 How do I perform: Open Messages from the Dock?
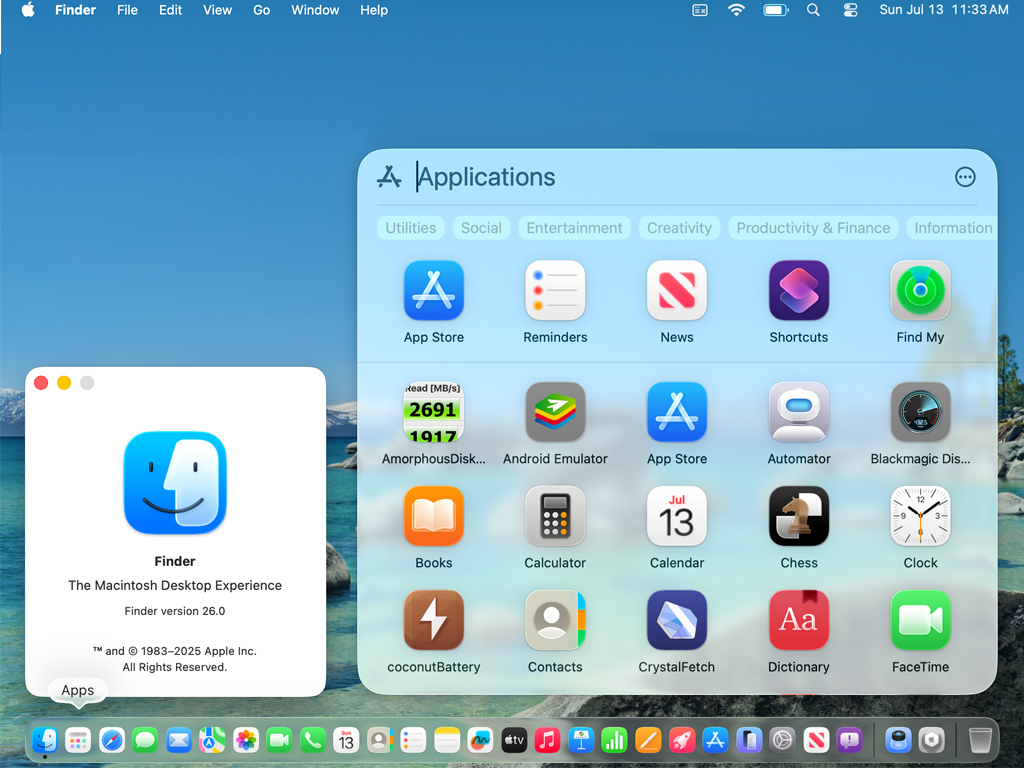(145, 740)
